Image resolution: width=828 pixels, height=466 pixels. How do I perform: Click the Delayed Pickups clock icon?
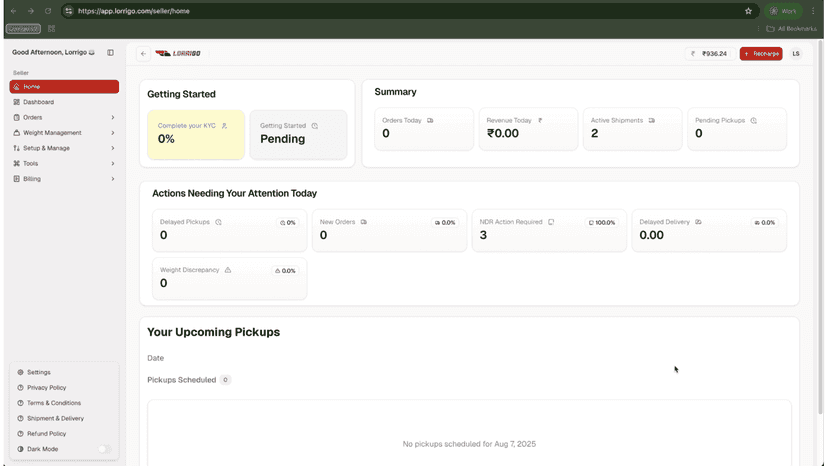(x=218, y=222)
